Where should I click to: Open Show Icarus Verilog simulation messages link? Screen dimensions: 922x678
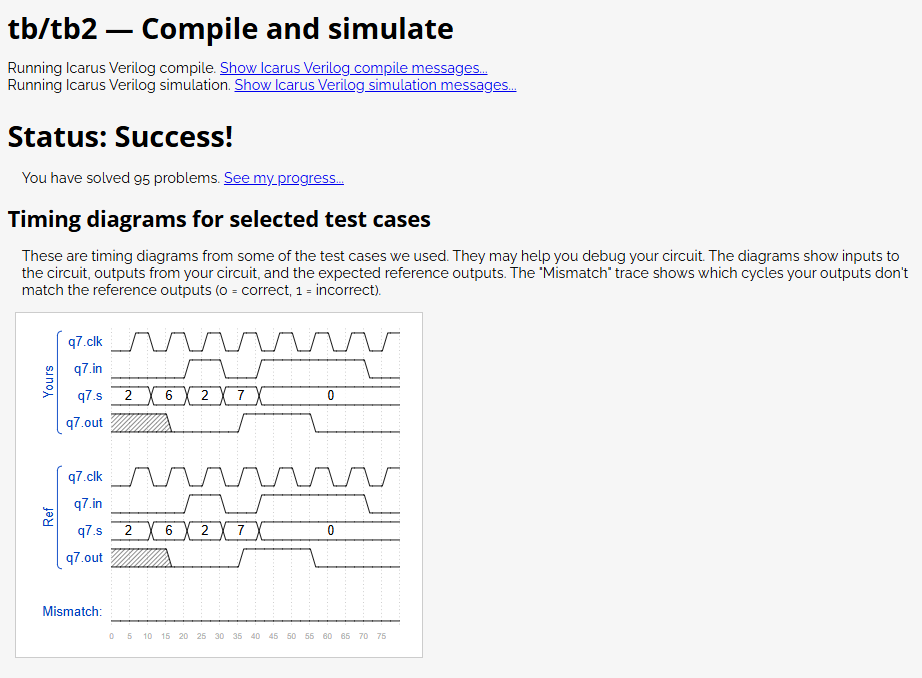point(375,85)
